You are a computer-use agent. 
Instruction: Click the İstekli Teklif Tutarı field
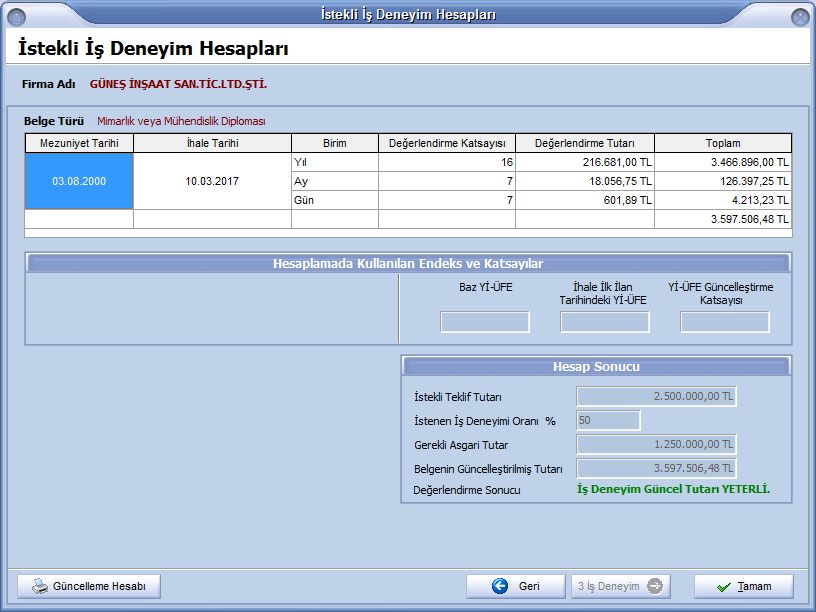pos(656,397)
